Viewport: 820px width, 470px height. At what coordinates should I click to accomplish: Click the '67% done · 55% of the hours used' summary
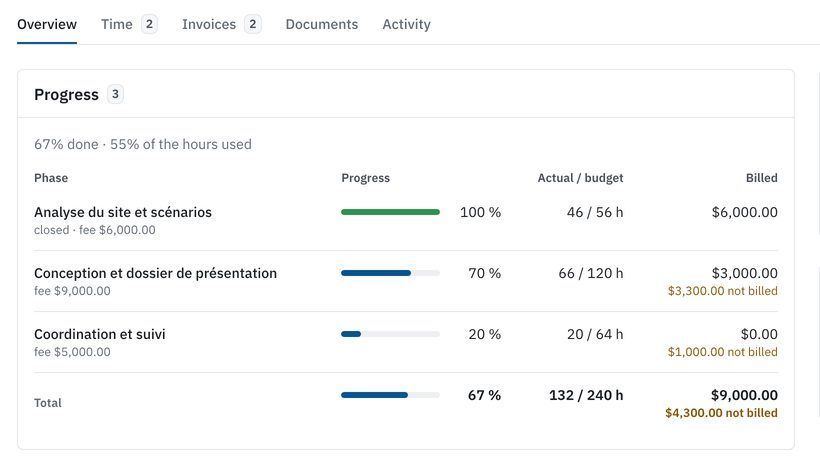click(x=143, y=144)
